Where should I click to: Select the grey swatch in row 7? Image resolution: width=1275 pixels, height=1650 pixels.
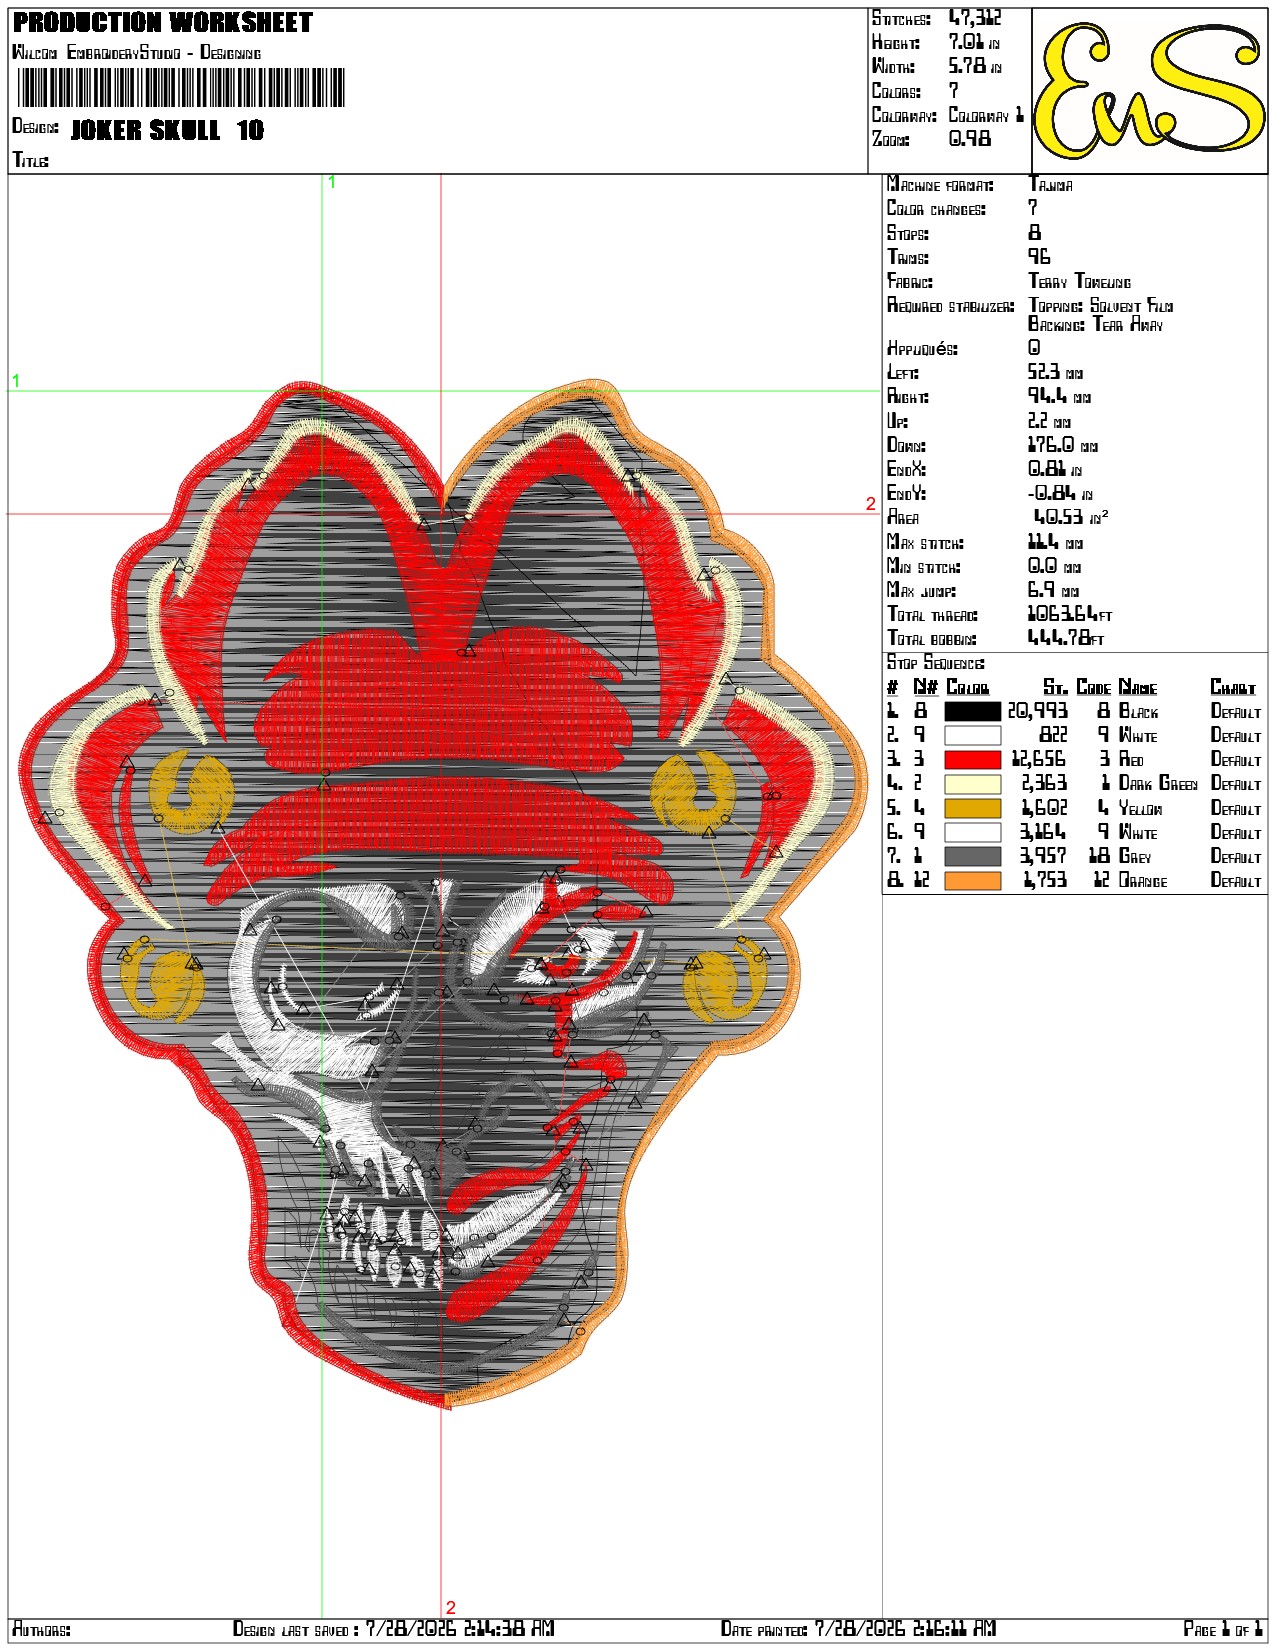(x=972, y=857)
